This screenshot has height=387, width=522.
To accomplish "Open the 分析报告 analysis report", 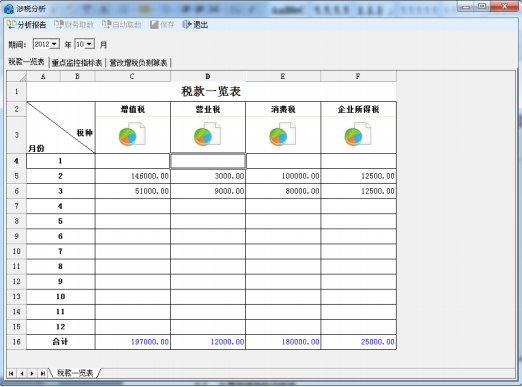I will (27, 25).
